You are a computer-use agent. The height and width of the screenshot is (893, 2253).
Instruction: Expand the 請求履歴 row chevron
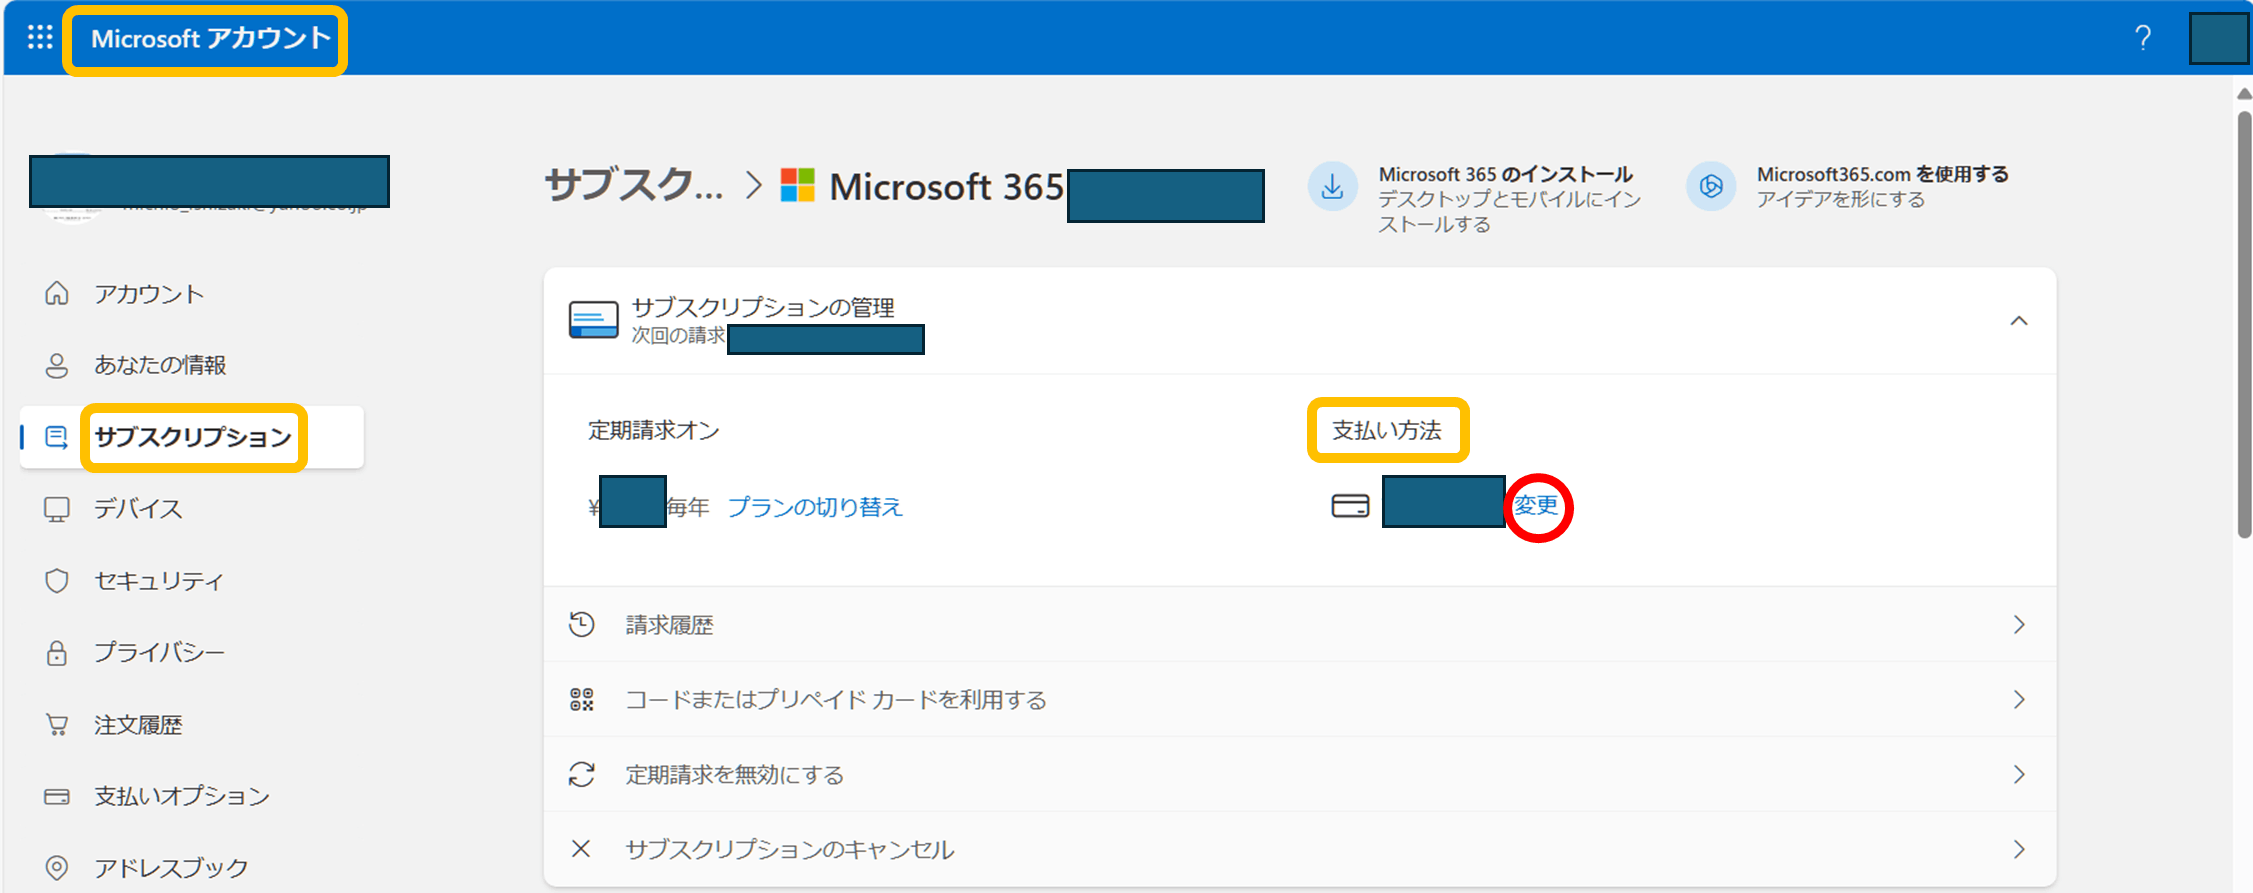click(x=2019, y=624)
